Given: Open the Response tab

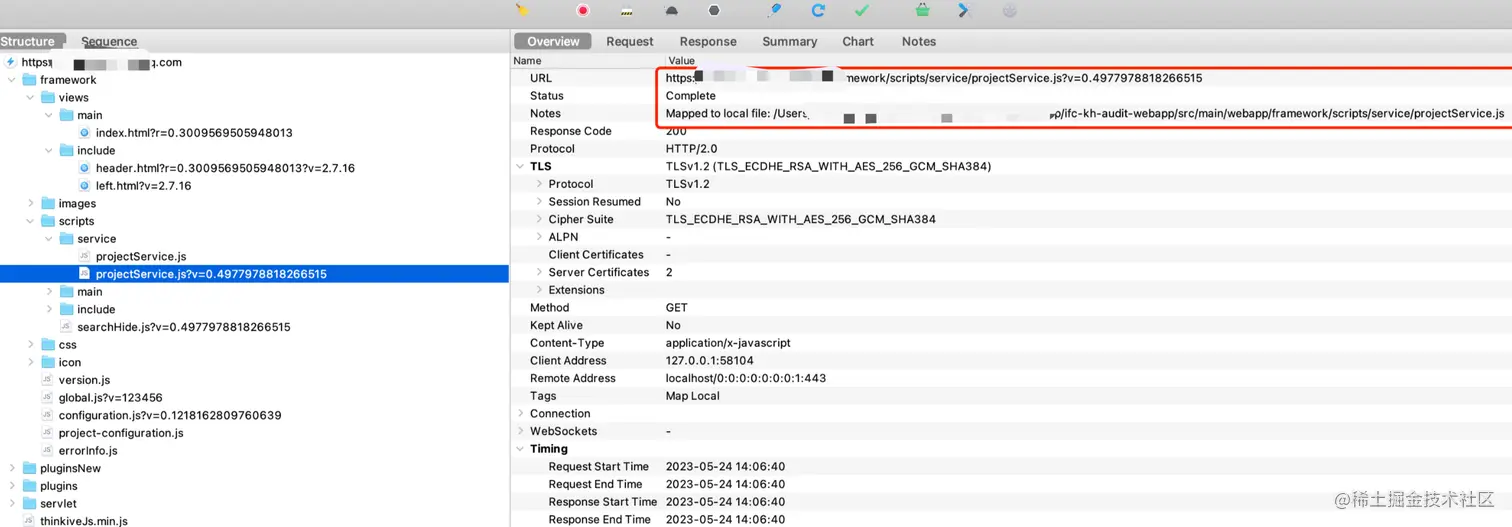Looking at the screenshot, I should (x=708, y=41).
